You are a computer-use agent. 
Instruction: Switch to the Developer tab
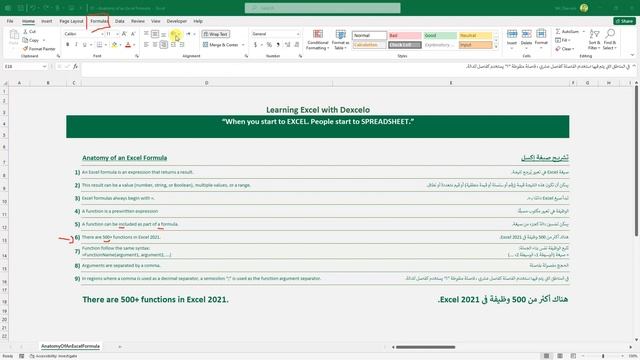[177, 21]
